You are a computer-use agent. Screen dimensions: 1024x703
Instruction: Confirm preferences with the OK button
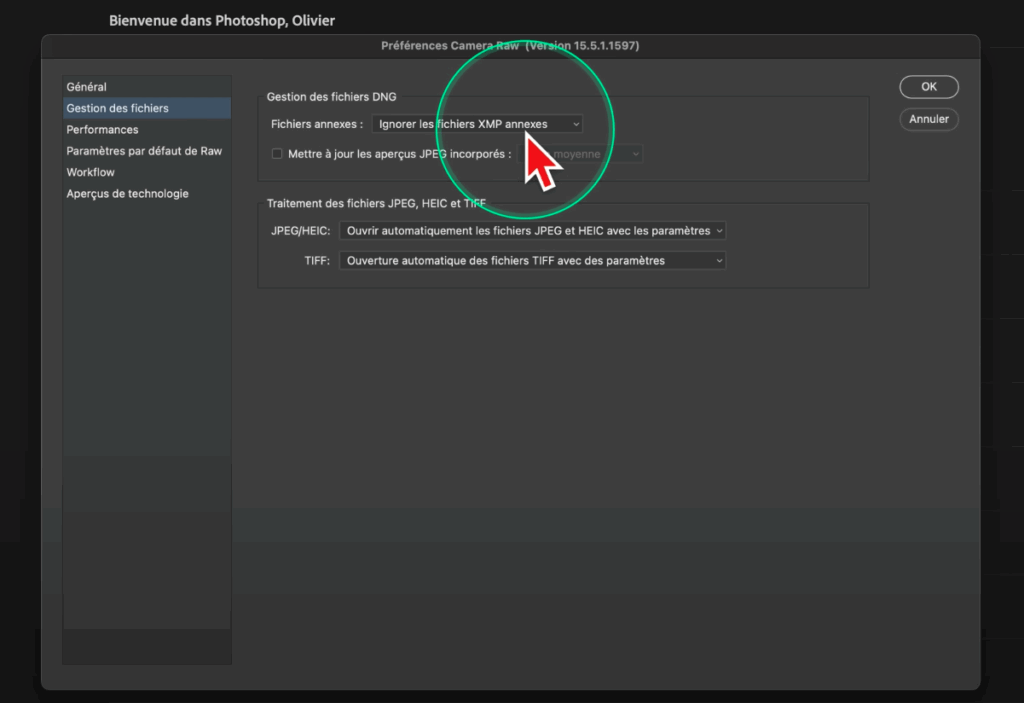pyautogui.click(x=928, y=87)
